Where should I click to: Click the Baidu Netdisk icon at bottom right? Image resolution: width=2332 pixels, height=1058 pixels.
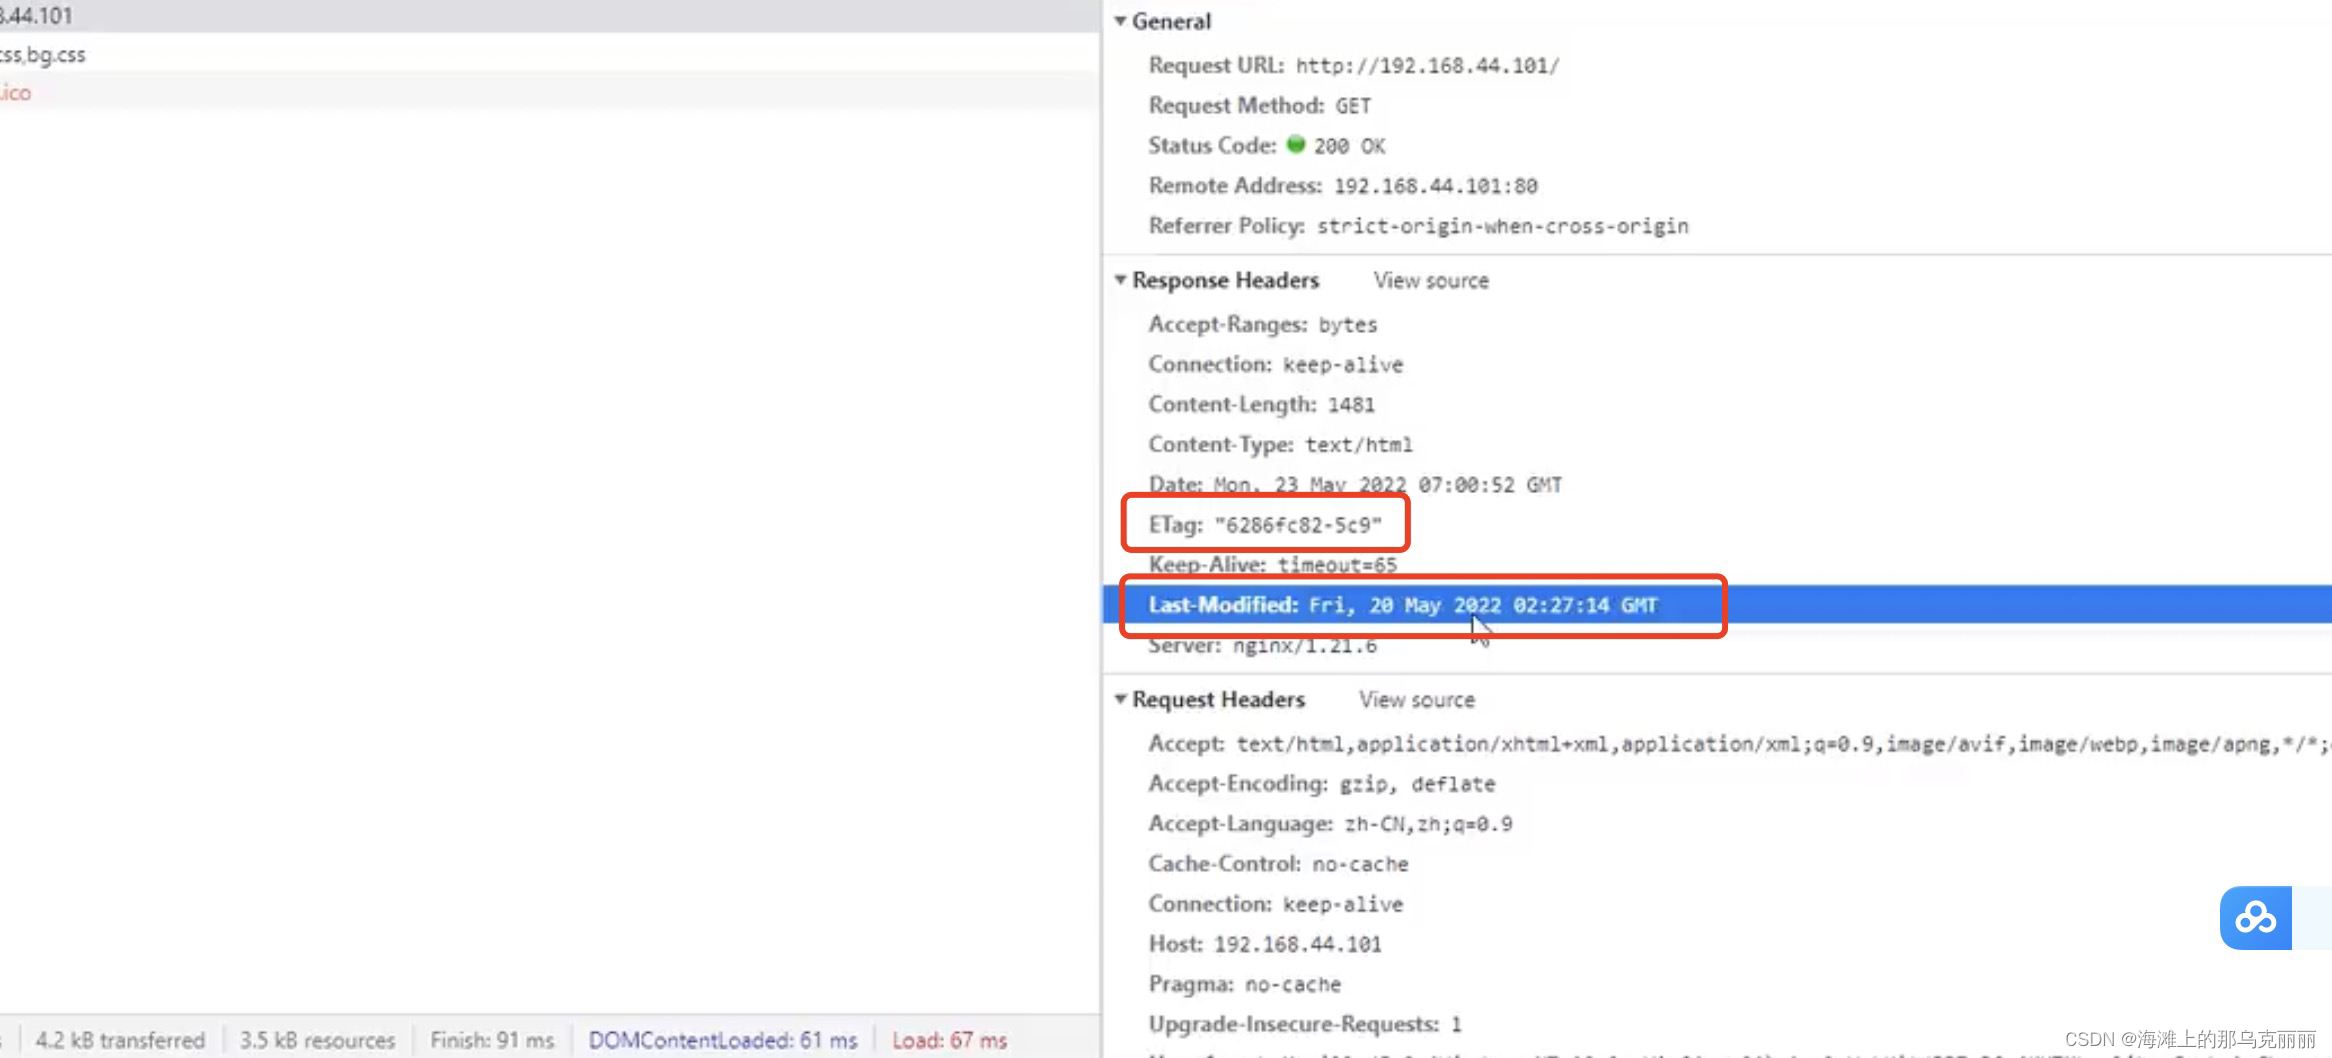2256,917
